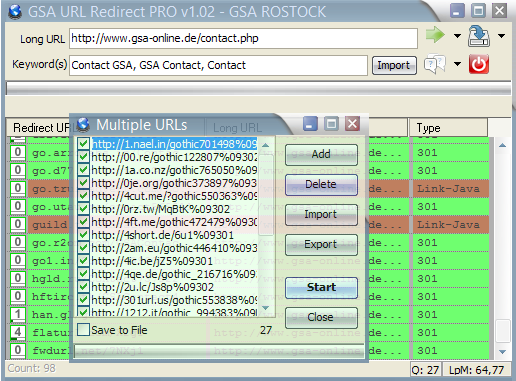Image resolution: width=516 pixels, height=381 pixels.
Task: Click URL list scroll up arrow
Action: pyautogui.click(x=266, y=145)
